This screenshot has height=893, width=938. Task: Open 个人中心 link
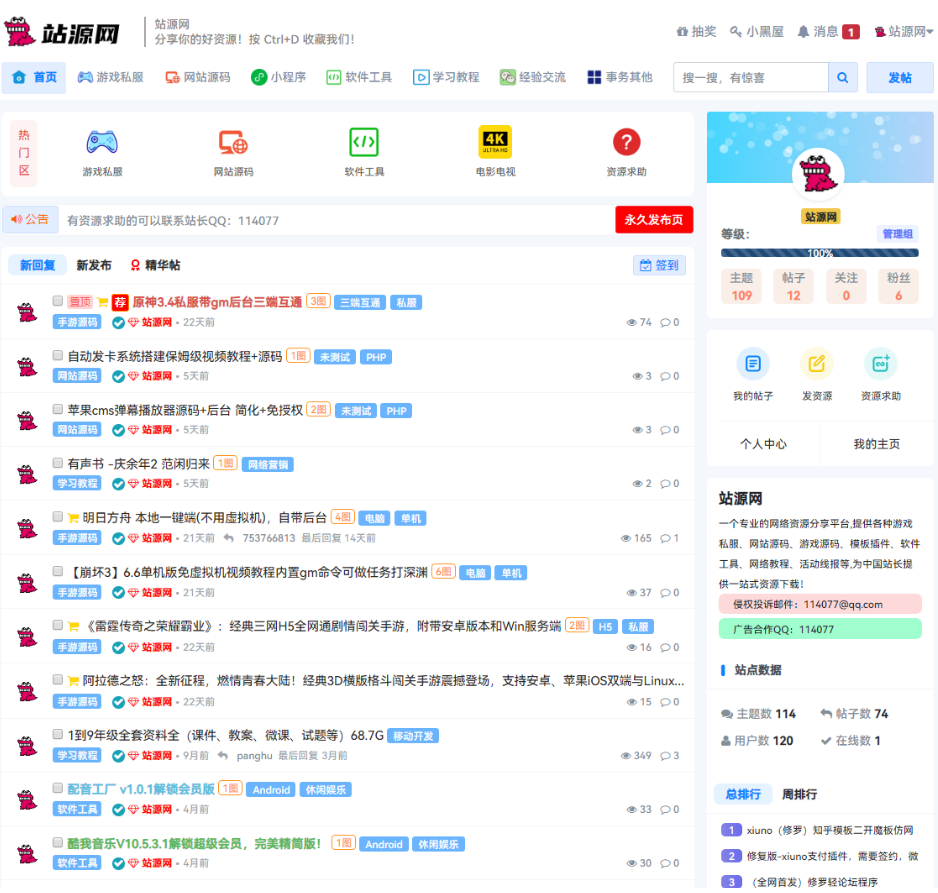(x=763, y=444)
